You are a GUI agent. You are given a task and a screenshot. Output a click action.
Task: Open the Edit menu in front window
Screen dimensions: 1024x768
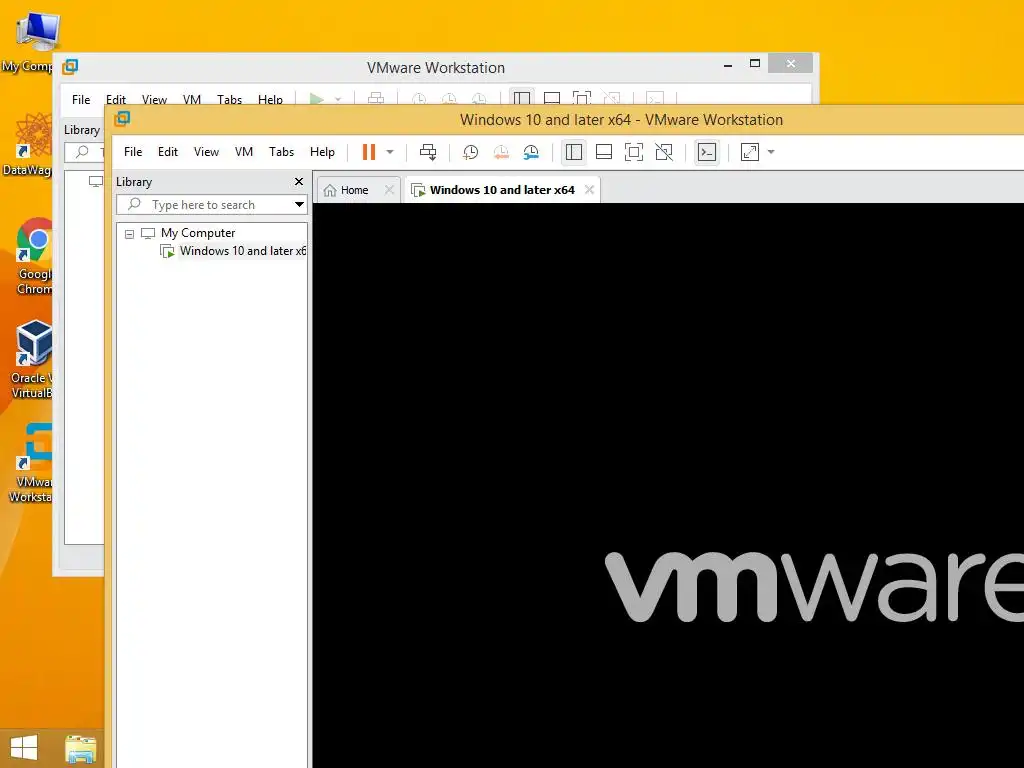(x=168, y=152)
